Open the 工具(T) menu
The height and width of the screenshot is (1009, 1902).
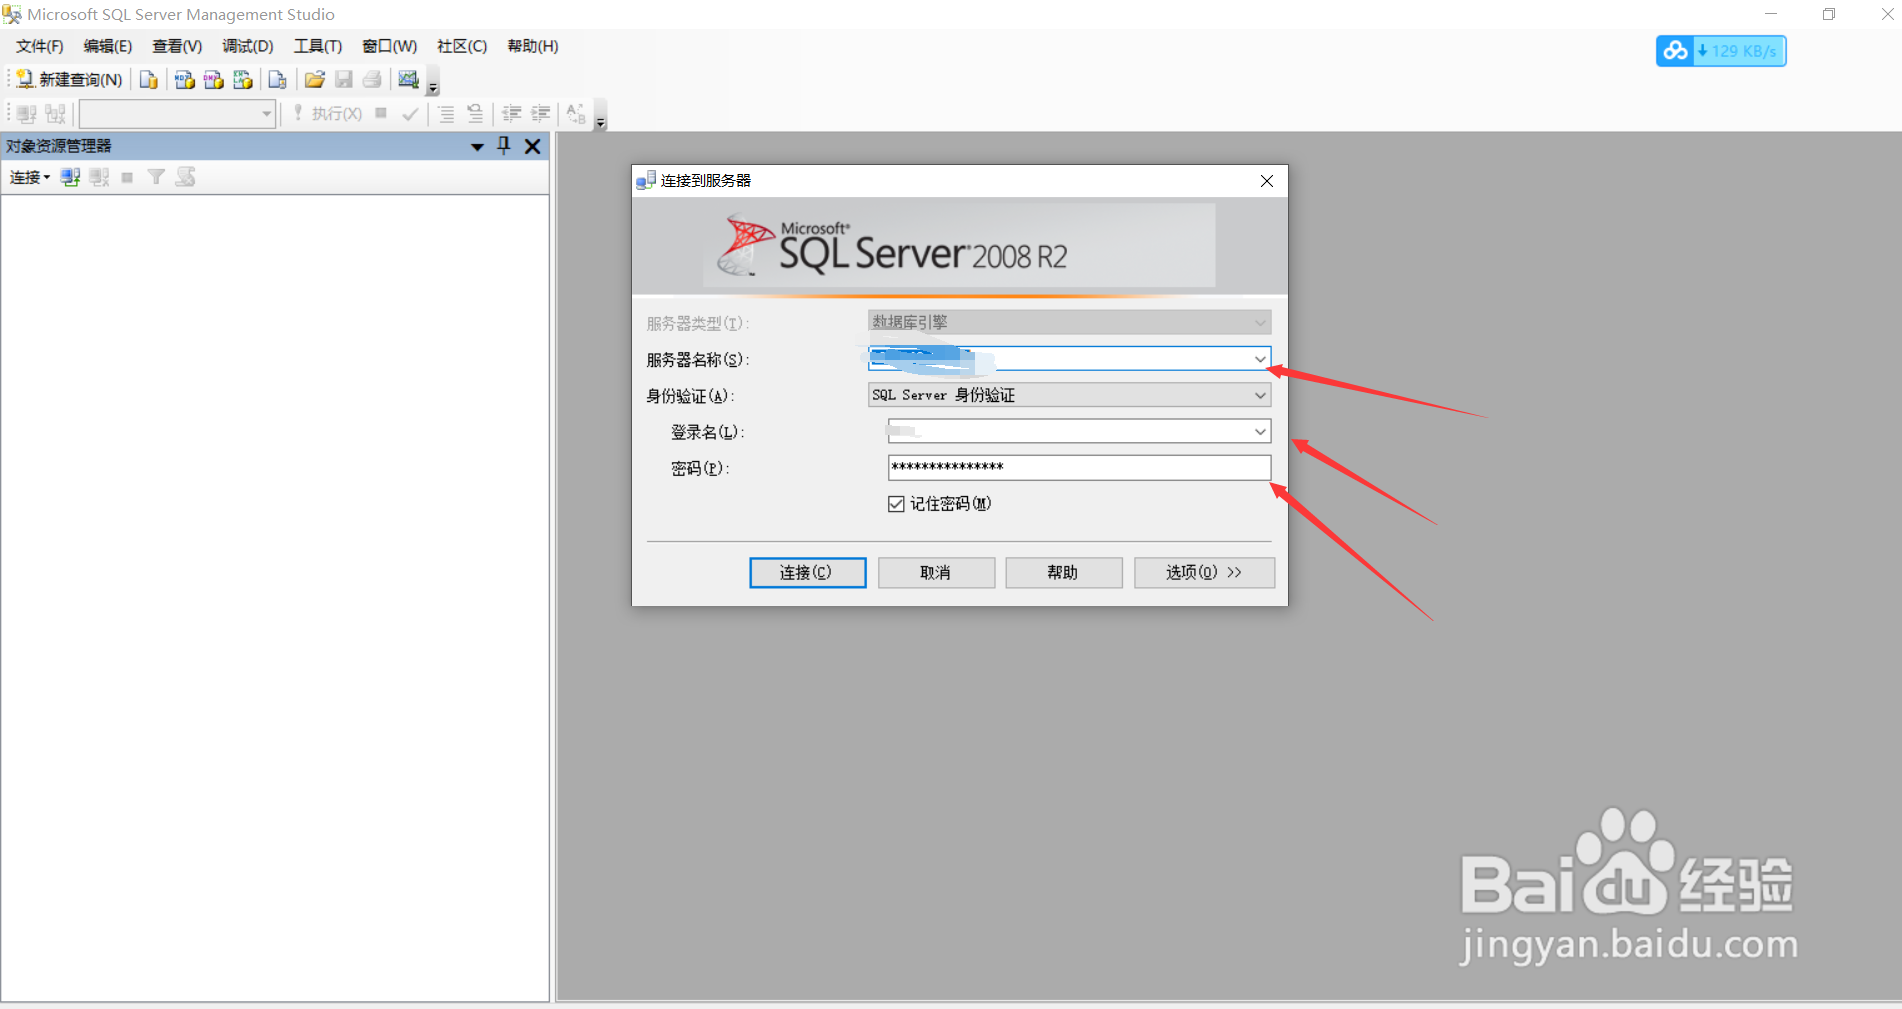pyautogui.click(x=318, y=46)
